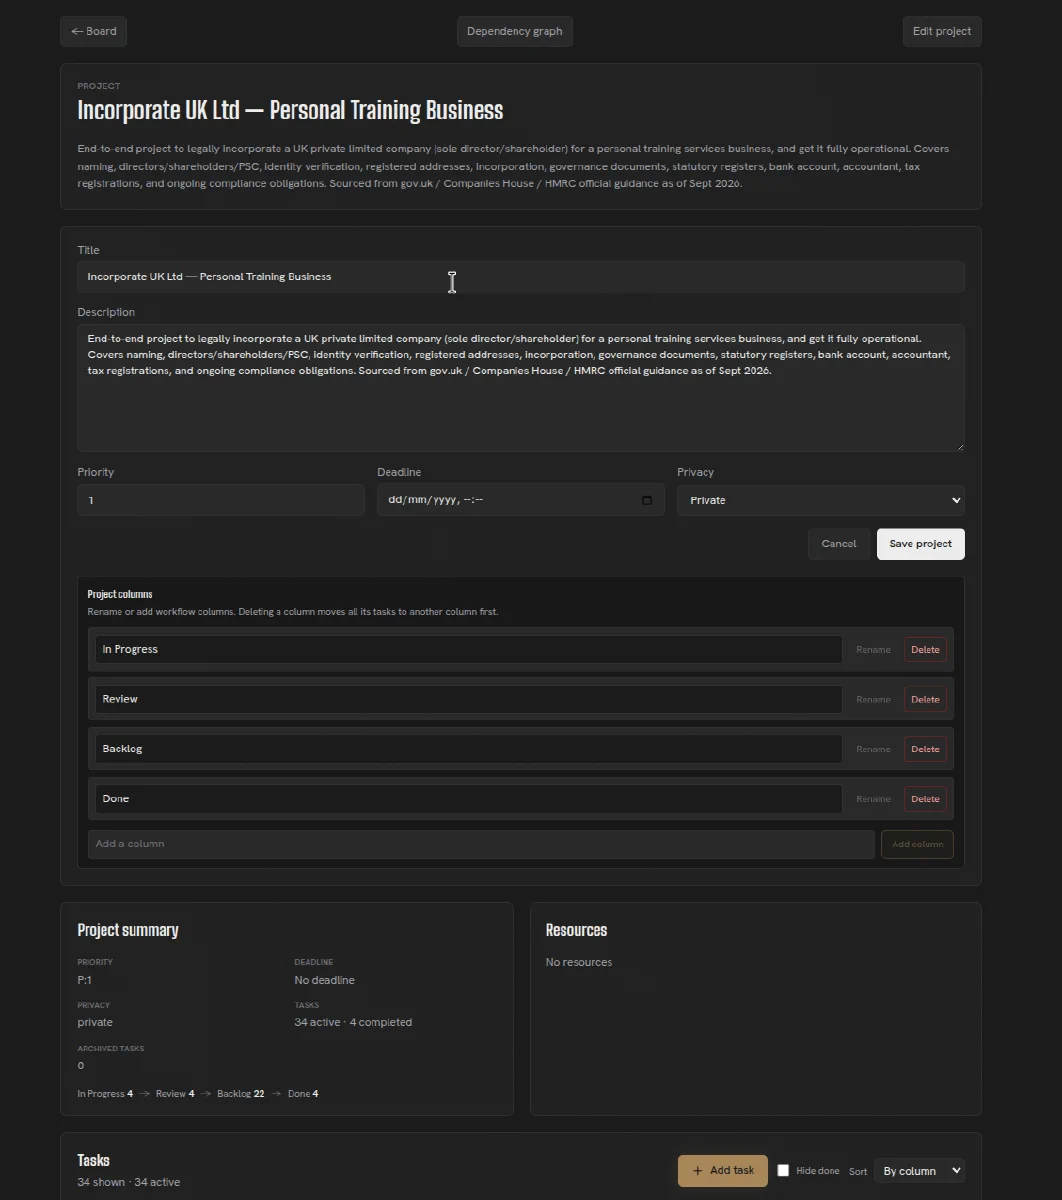This screenshot has height=1200, width=1062.
Task: Click the project heading 'Incorporate UK Ltd — Personal Training Business'
Action: pos(290,110)
